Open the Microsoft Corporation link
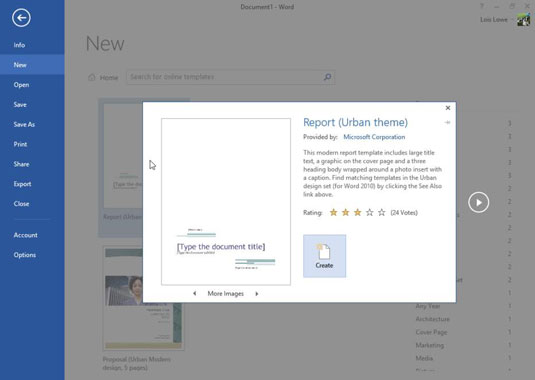The image size is (535, 380). click(374, 137)
